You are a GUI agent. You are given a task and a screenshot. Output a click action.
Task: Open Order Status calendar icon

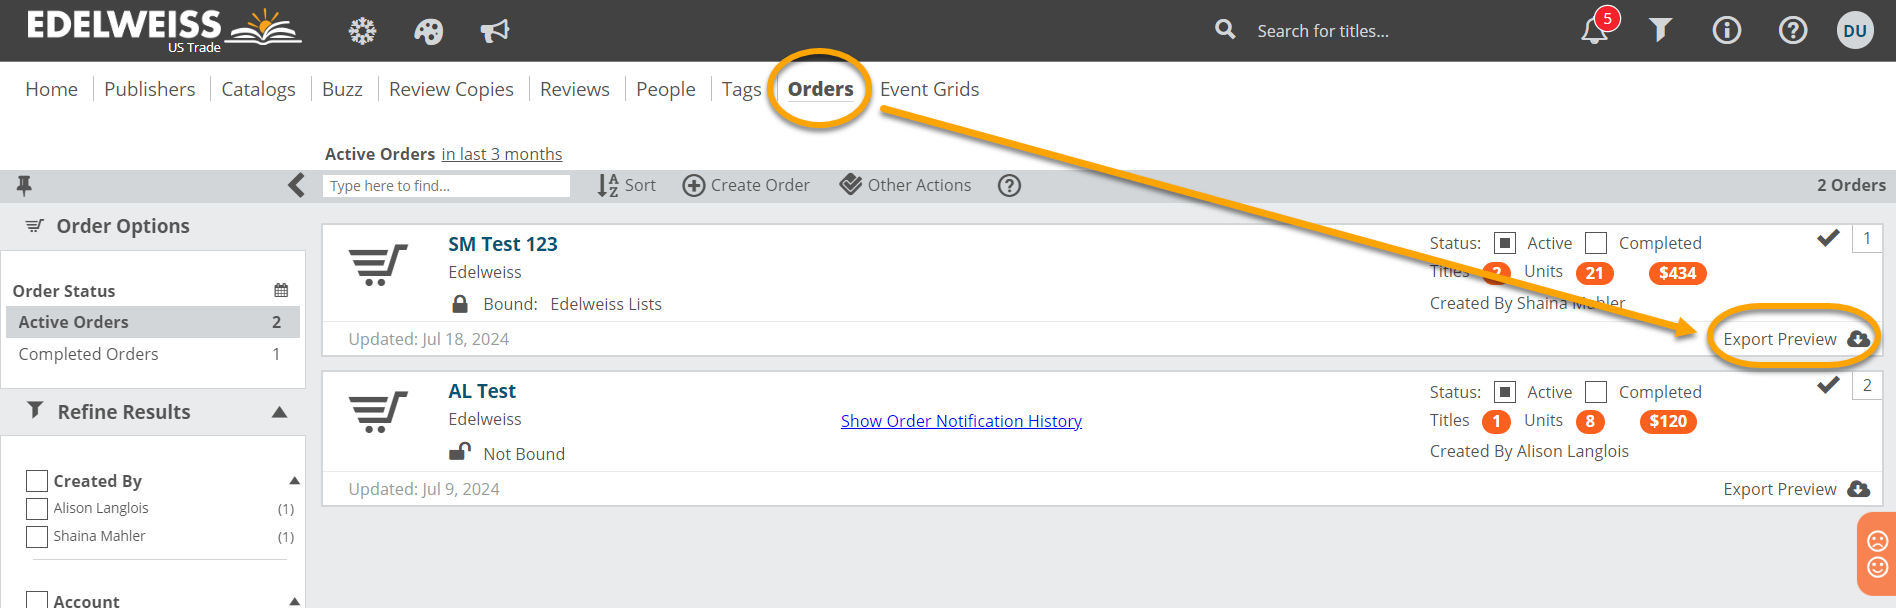coord(281,290)
